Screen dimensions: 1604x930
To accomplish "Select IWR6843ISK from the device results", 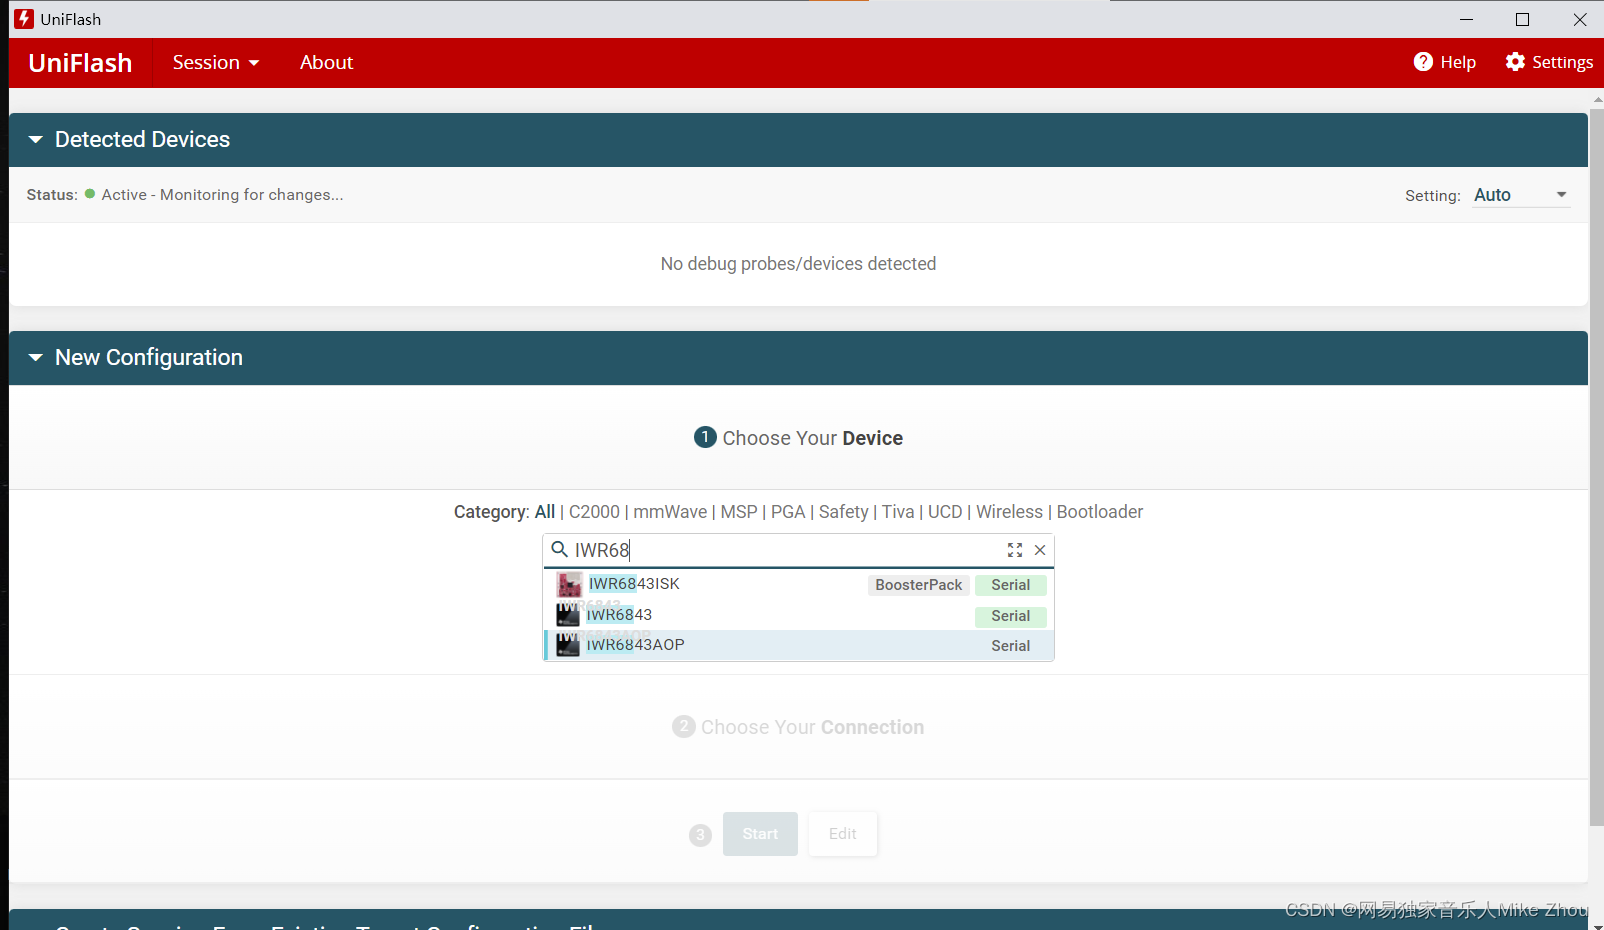I will tap(798, 584).
